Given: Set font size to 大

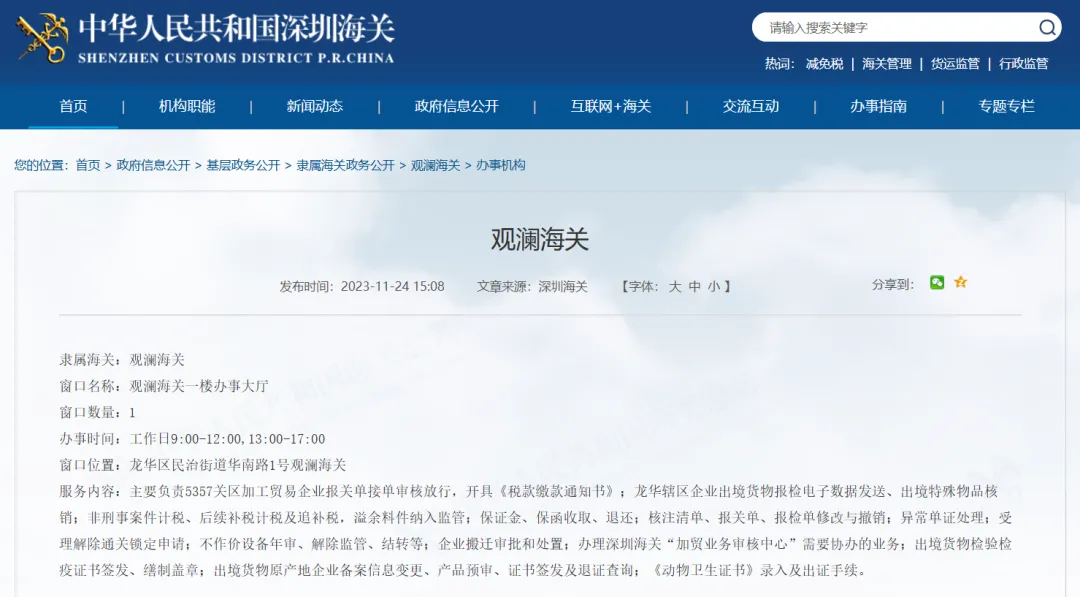Looking at the screenshot, I should pyautogui.click(x=675, y=286).
